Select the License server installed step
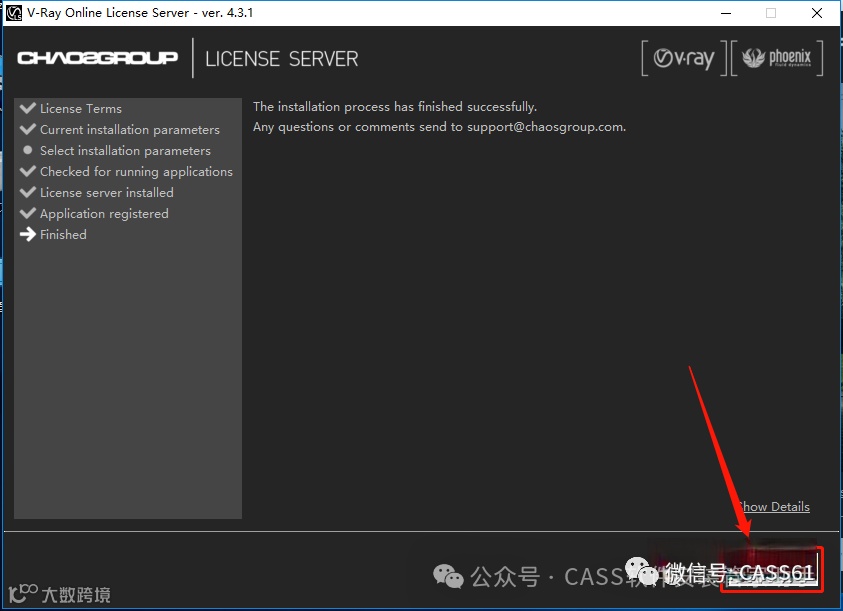 (106, 193)
